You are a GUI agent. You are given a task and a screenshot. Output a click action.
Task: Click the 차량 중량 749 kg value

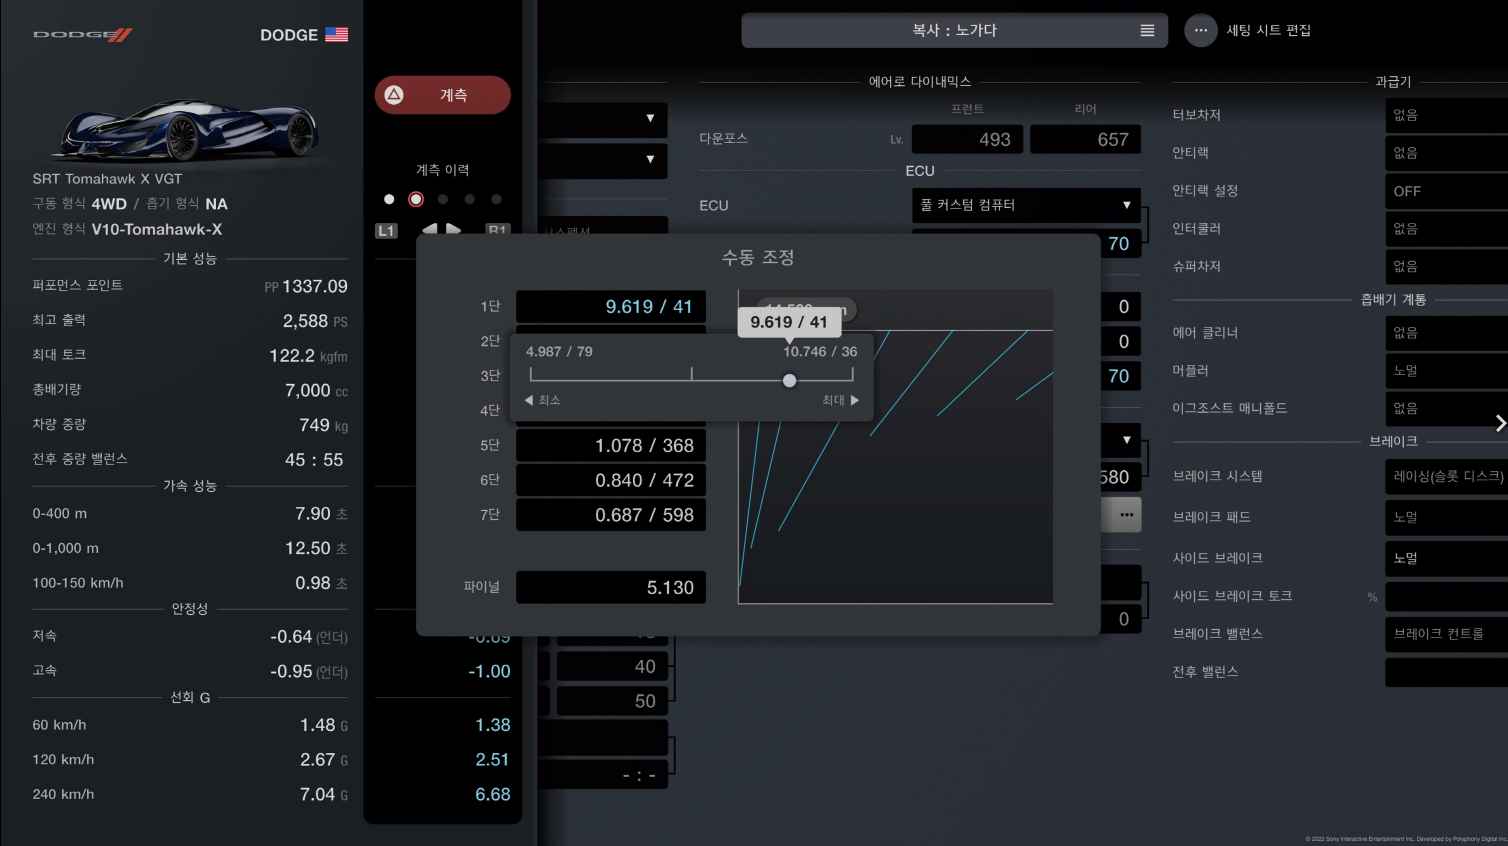323,425
